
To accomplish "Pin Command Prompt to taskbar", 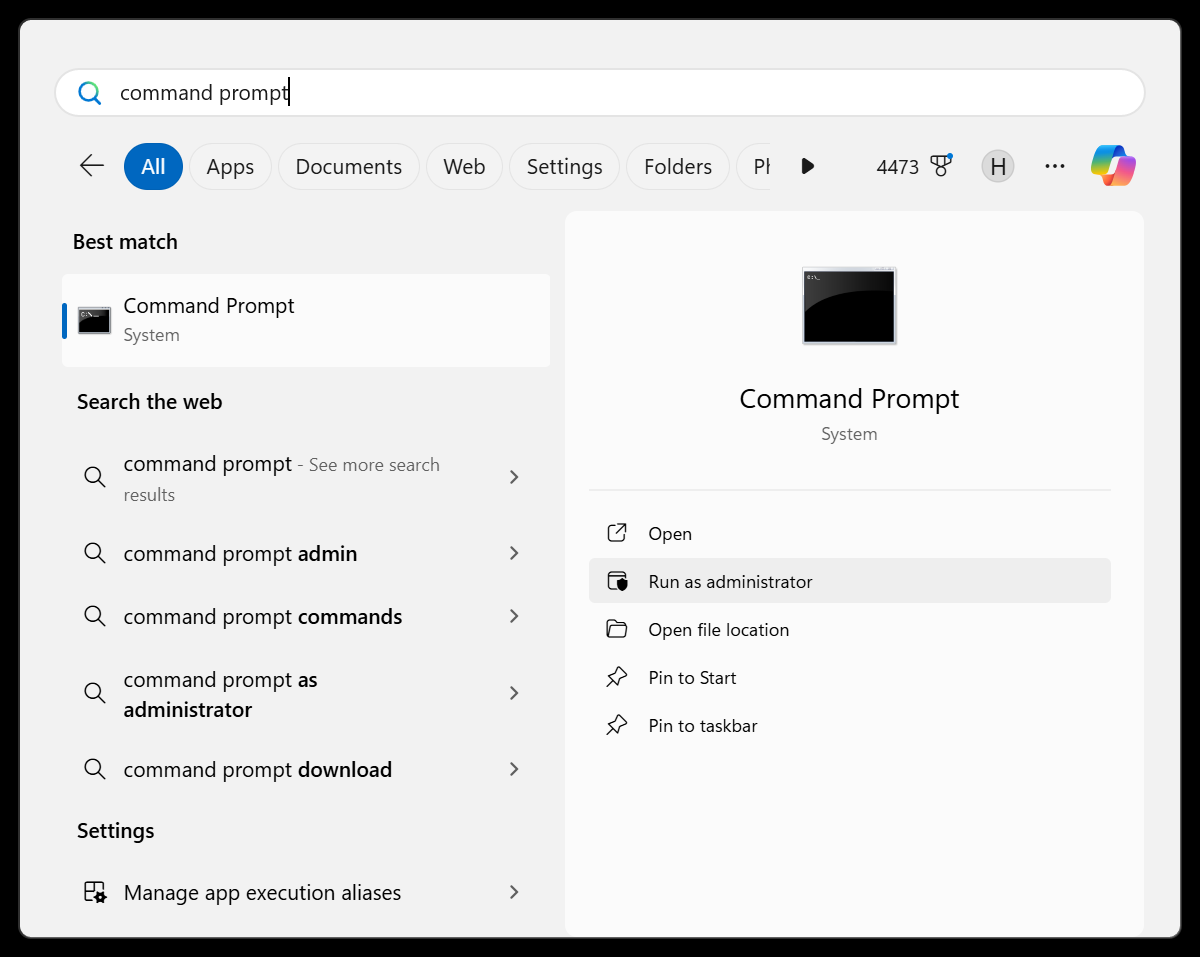I will click(x=702, y=725).
